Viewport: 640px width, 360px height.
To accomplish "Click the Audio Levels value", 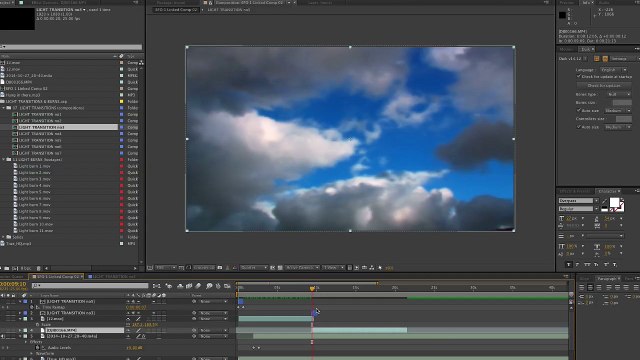I will [134, 348].
